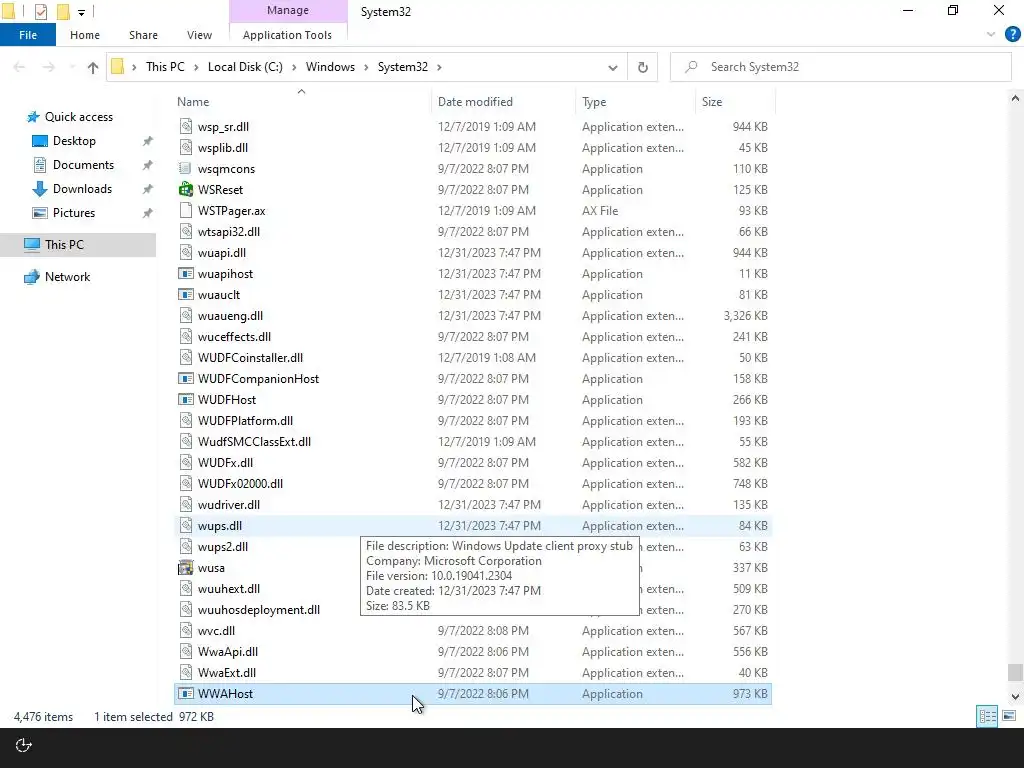Navigate to Windows in breadcrumb path
The height and width of the screenshot is (768, 1024).
(330, 67)
